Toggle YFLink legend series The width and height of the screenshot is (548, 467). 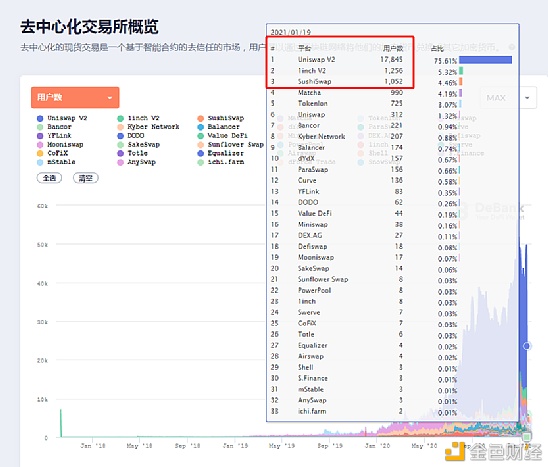[54, 135]
